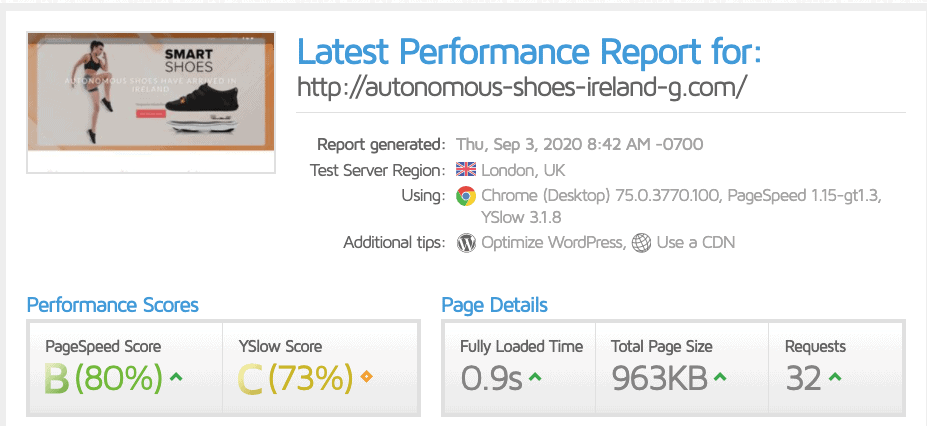The image size is (927, 426).
Task: Click green arrow next to 32 requests
Action: 835,377
